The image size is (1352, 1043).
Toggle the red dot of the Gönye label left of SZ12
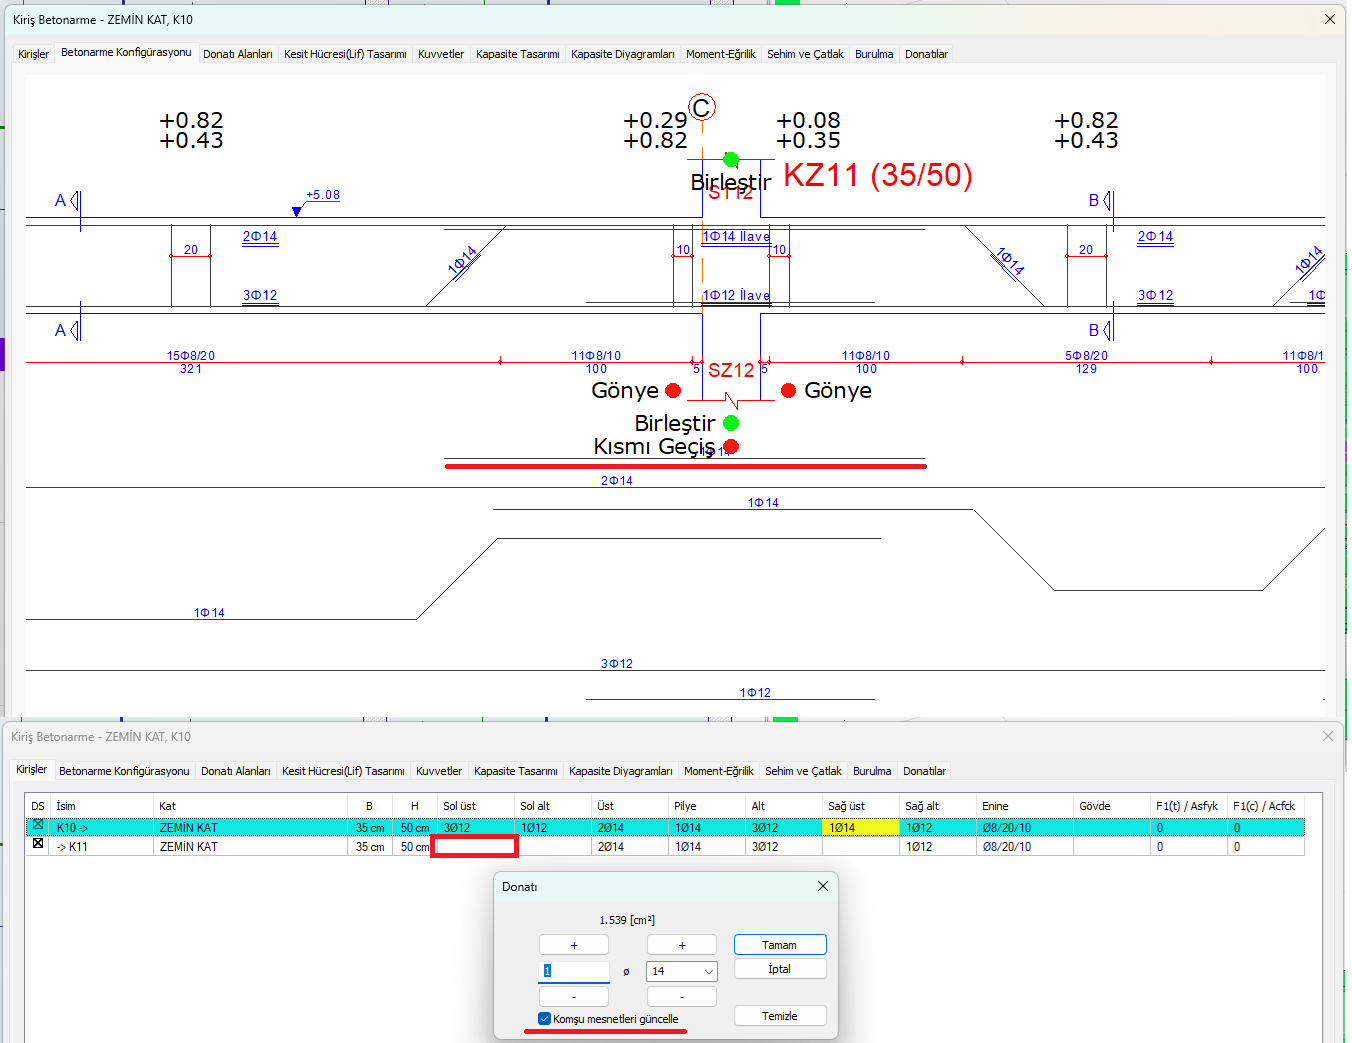673,390
